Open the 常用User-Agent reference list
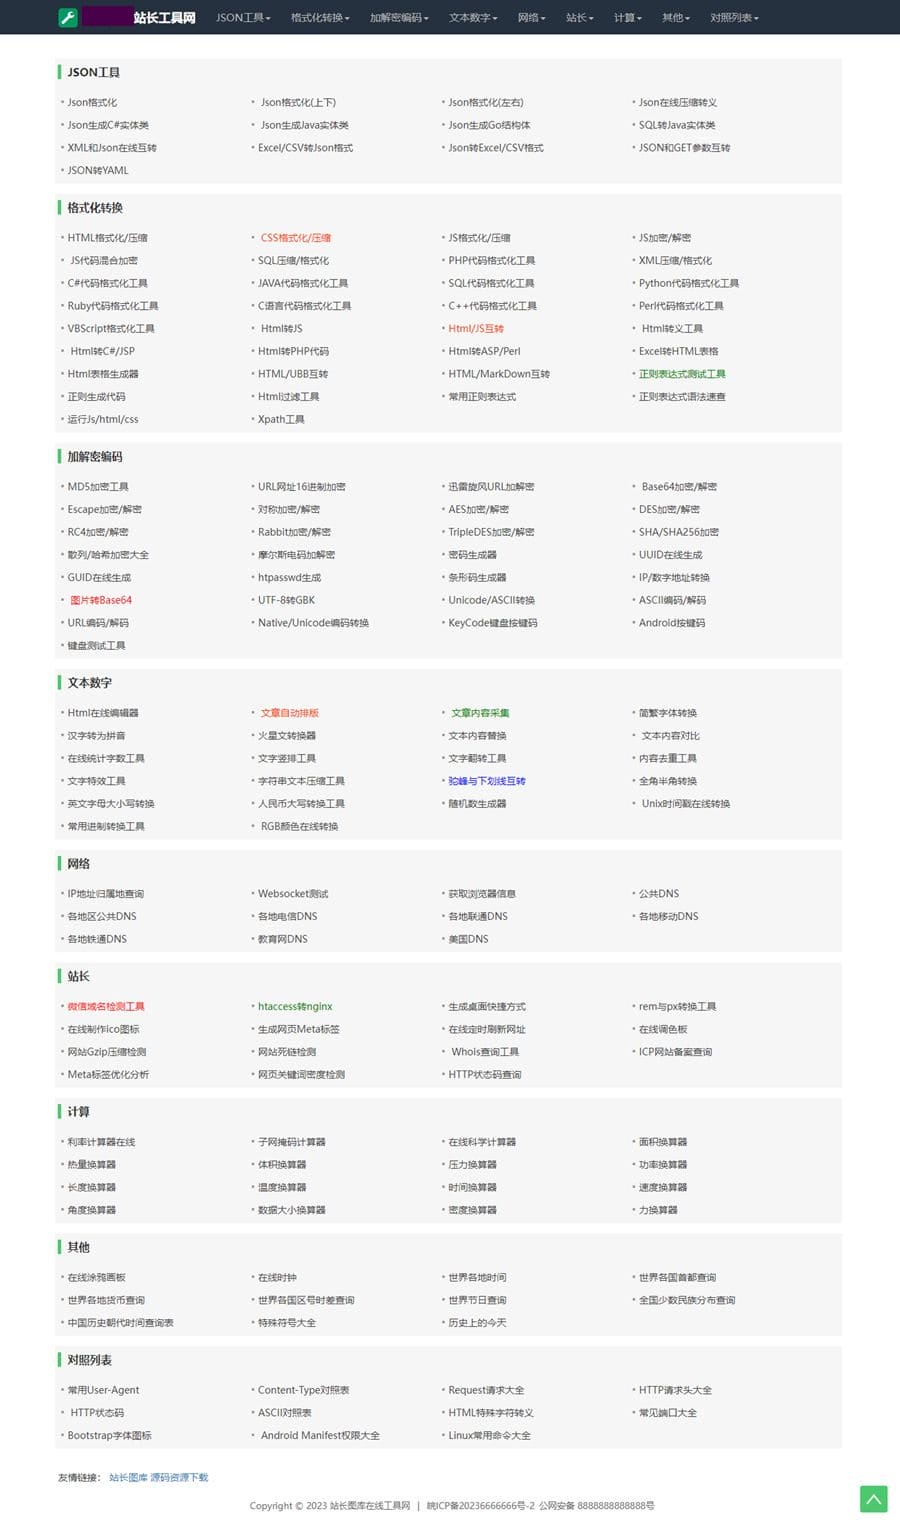 click(x=103, y=1390)
